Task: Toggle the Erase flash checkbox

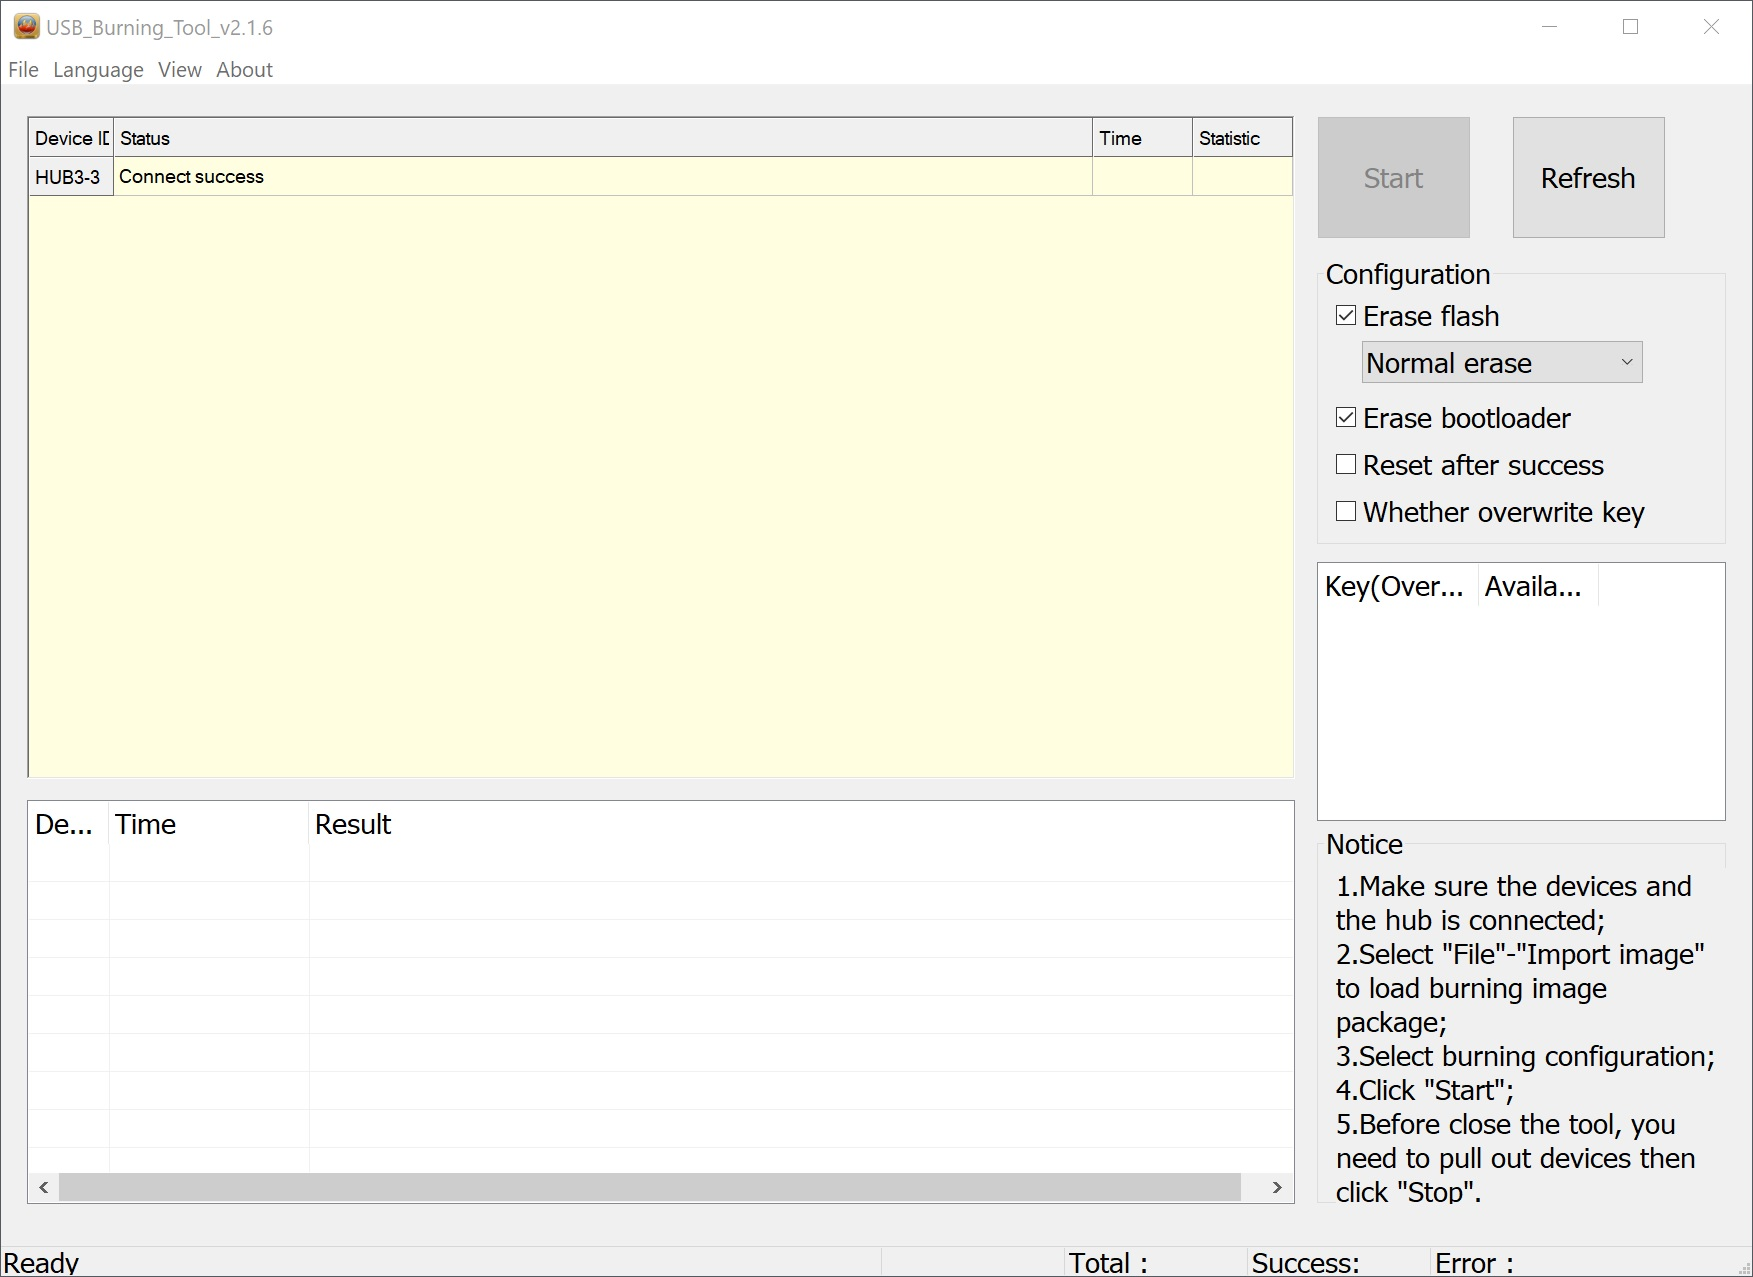Action: [x=1346, y=316]
